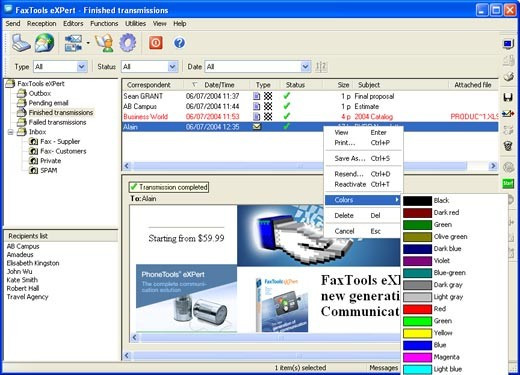Open the settings gear toolbar icon
The image size is (520, 375).
click(x=128, y=43)
